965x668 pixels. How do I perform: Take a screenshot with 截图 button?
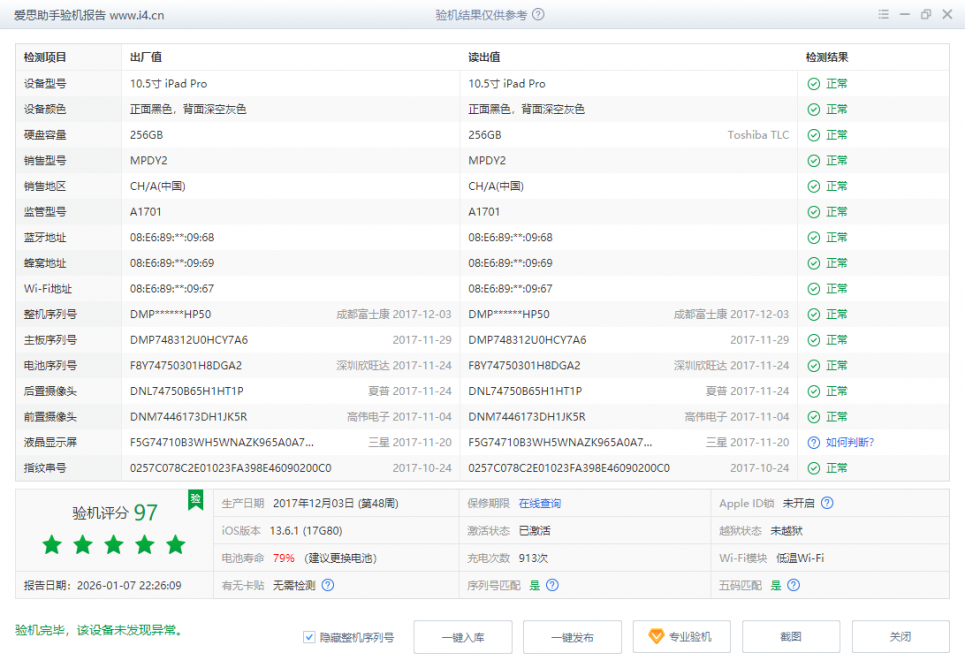791,637
